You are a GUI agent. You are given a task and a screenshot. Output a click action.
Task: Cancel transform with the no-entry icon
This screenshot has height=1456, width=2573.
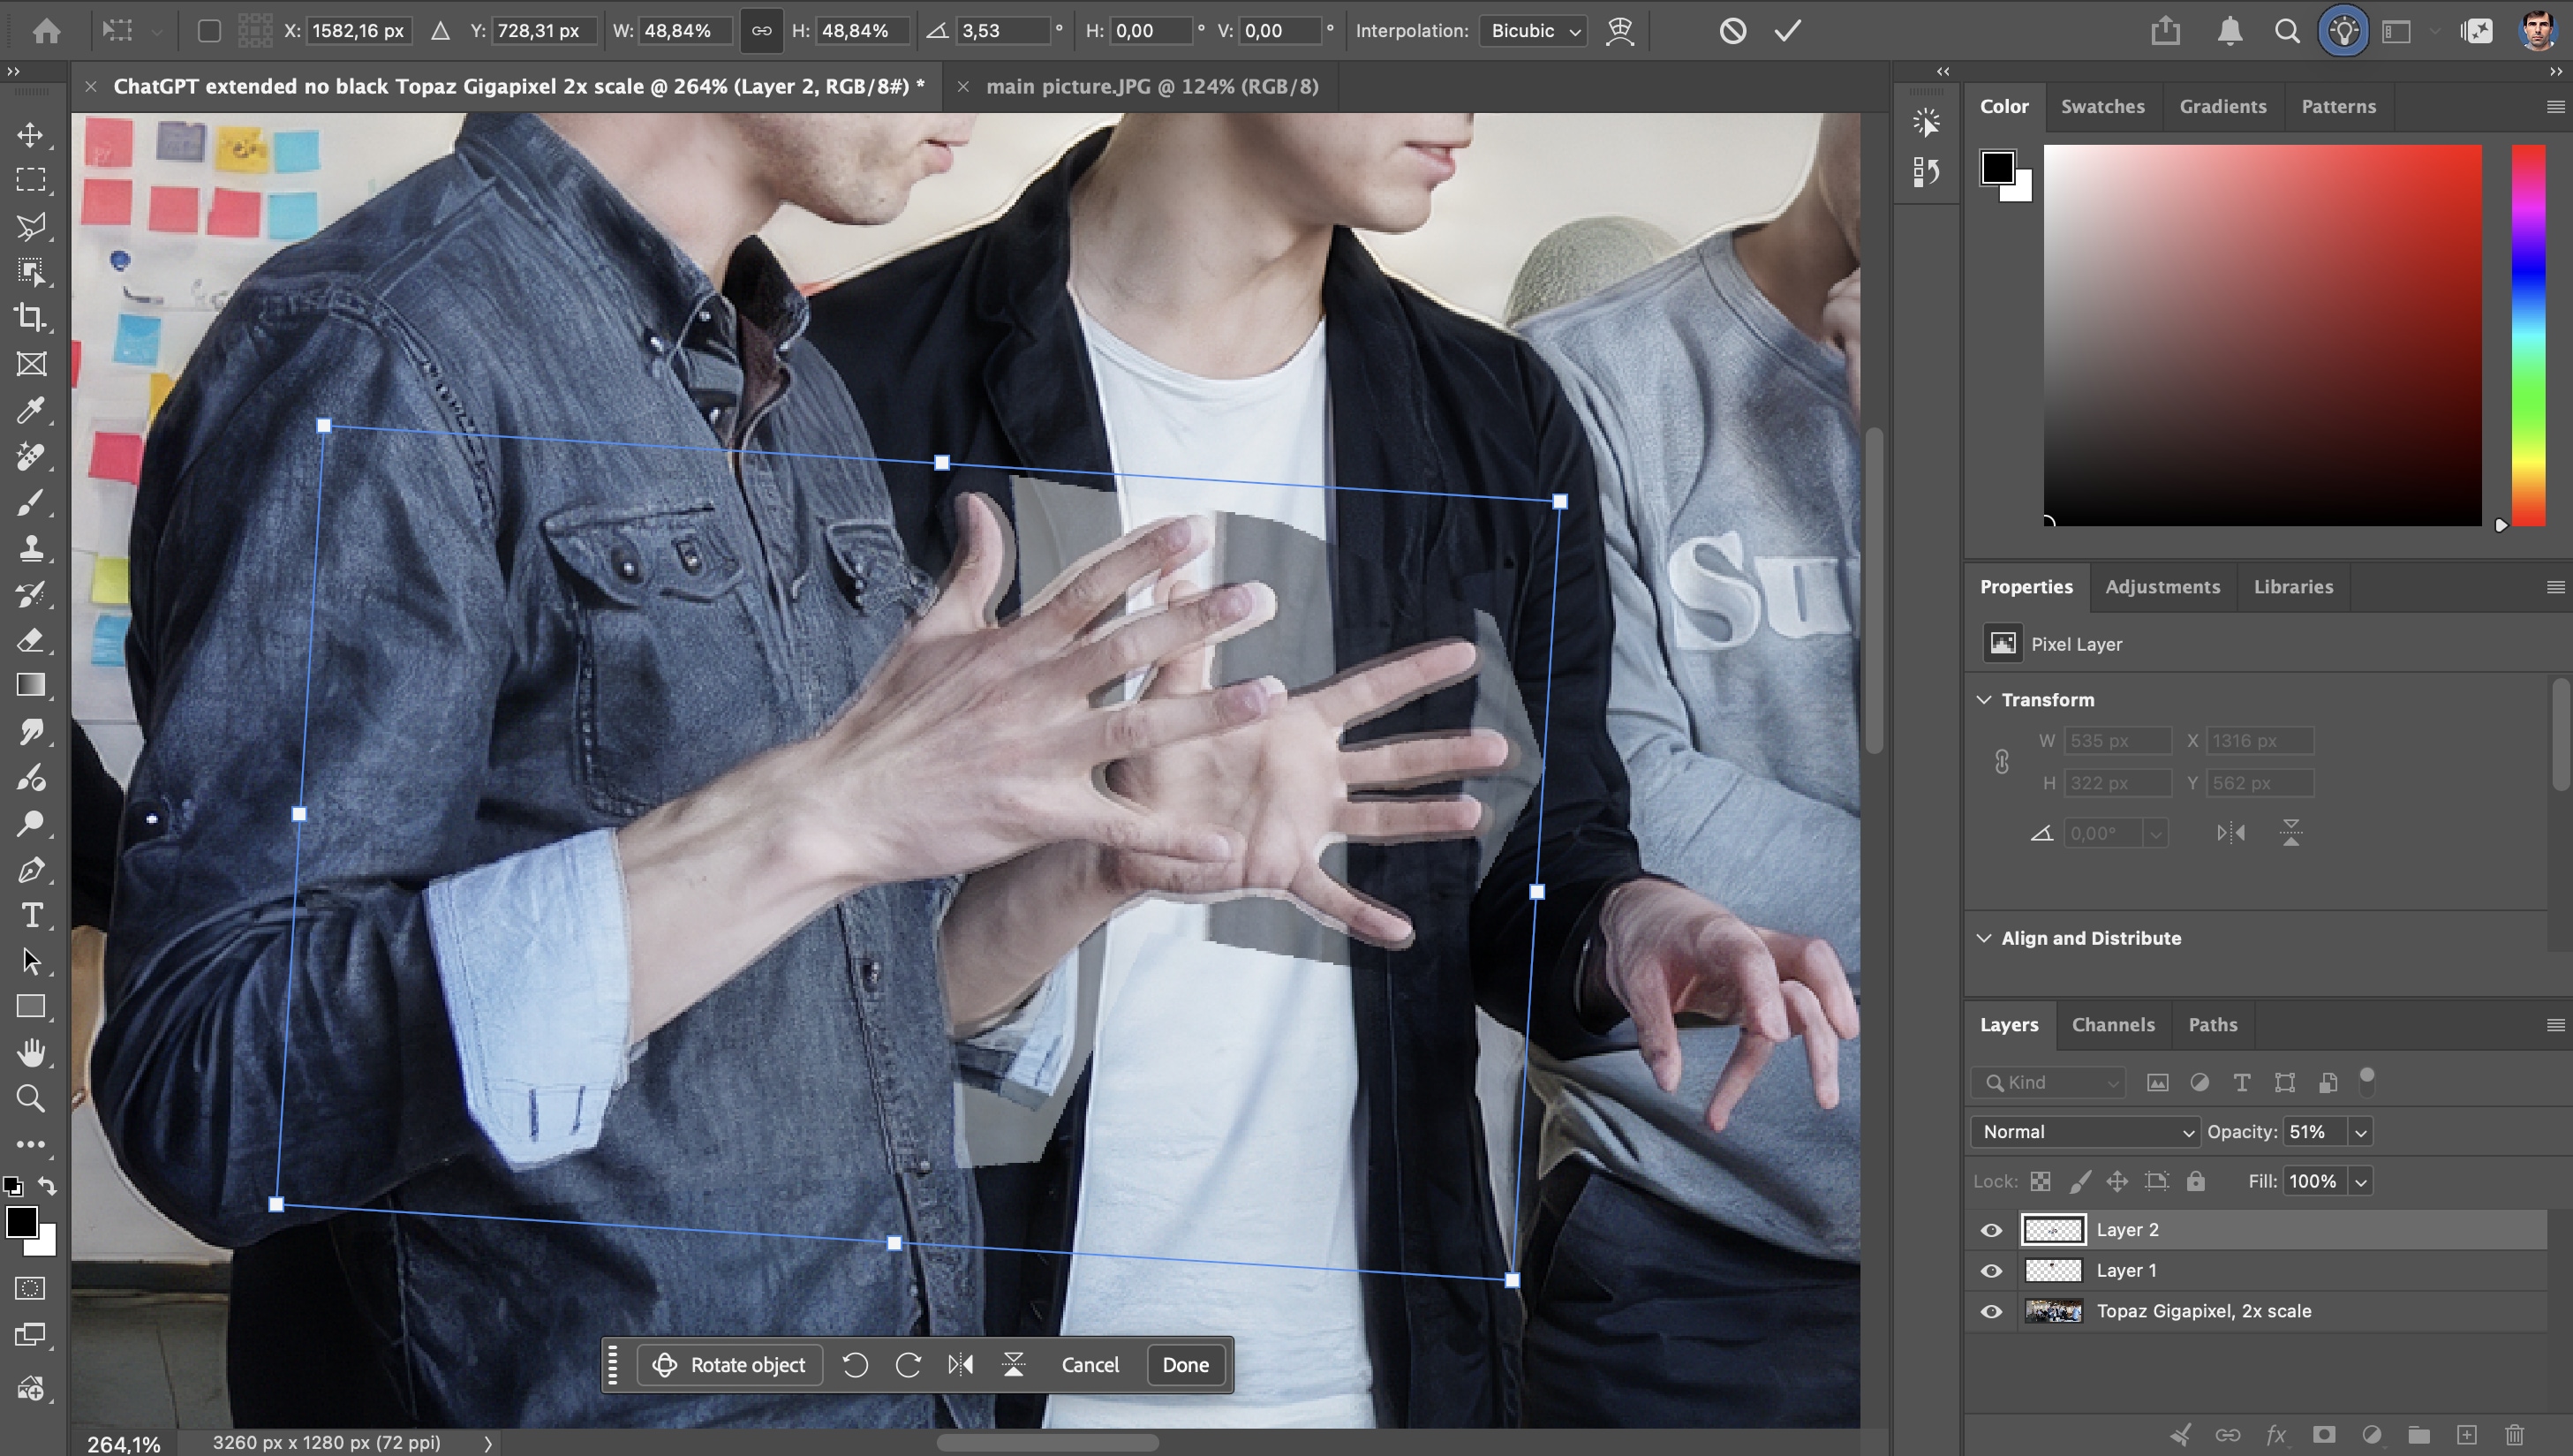coord(1733,31)
